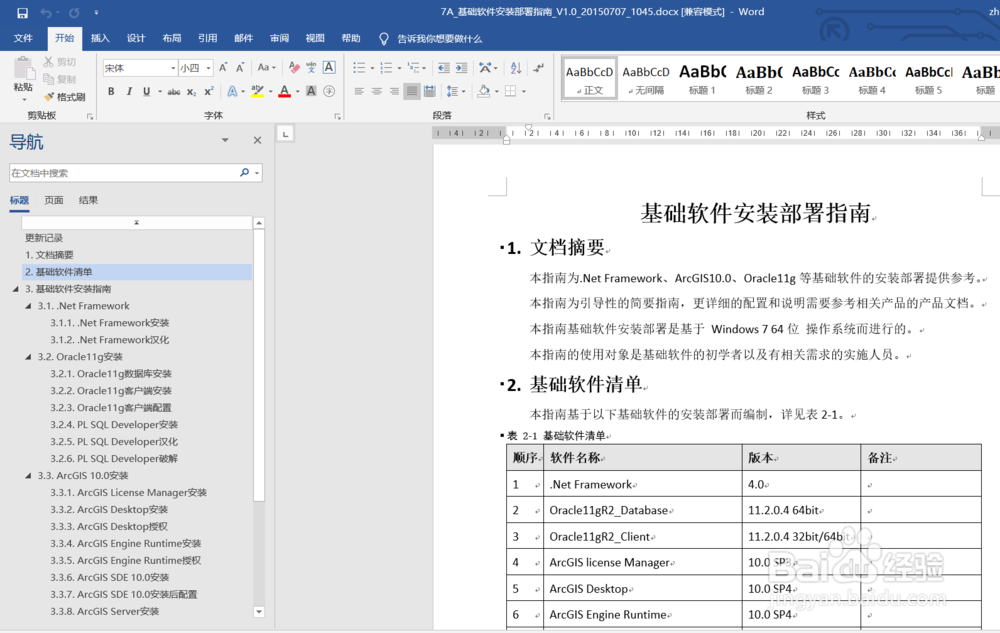1000x633 pixels.
Task: Collapse 3.2 Oracle11g安装 node
Action: point(28,357)
